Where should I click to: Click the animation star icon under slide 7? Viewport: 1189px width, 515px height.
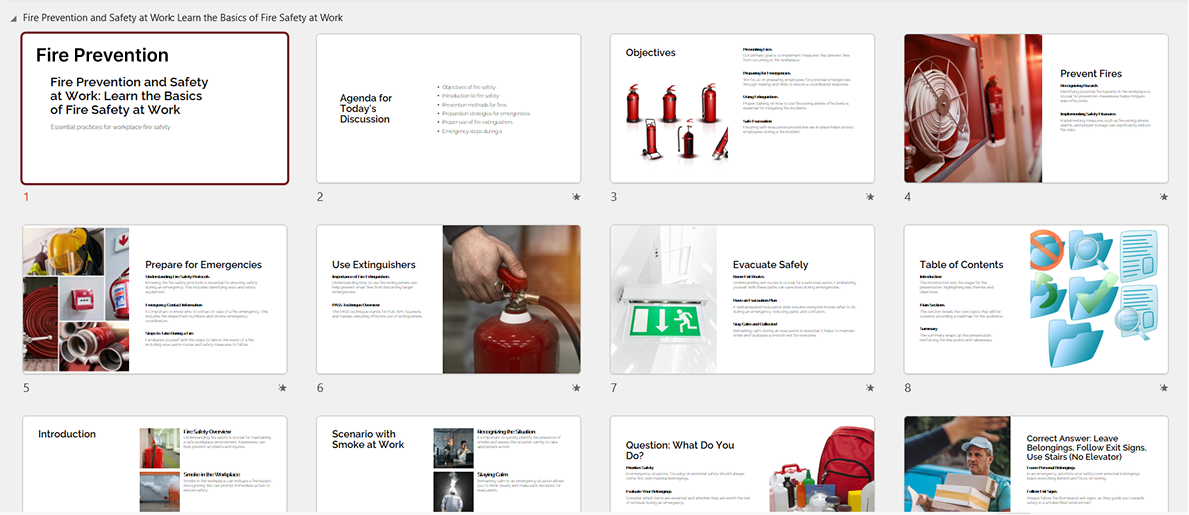pos(870,388)
